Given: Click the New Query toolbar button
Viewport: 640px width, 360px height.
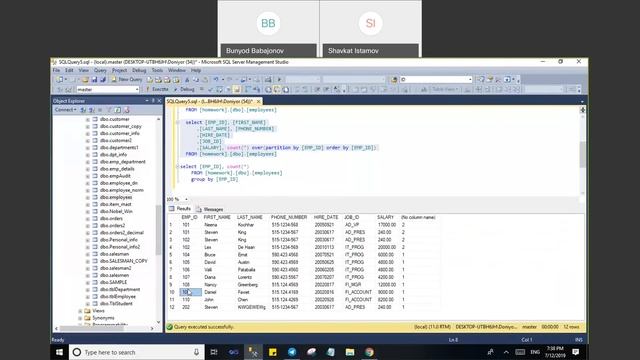Looking at the screenshot, I should tap(127, 80).
